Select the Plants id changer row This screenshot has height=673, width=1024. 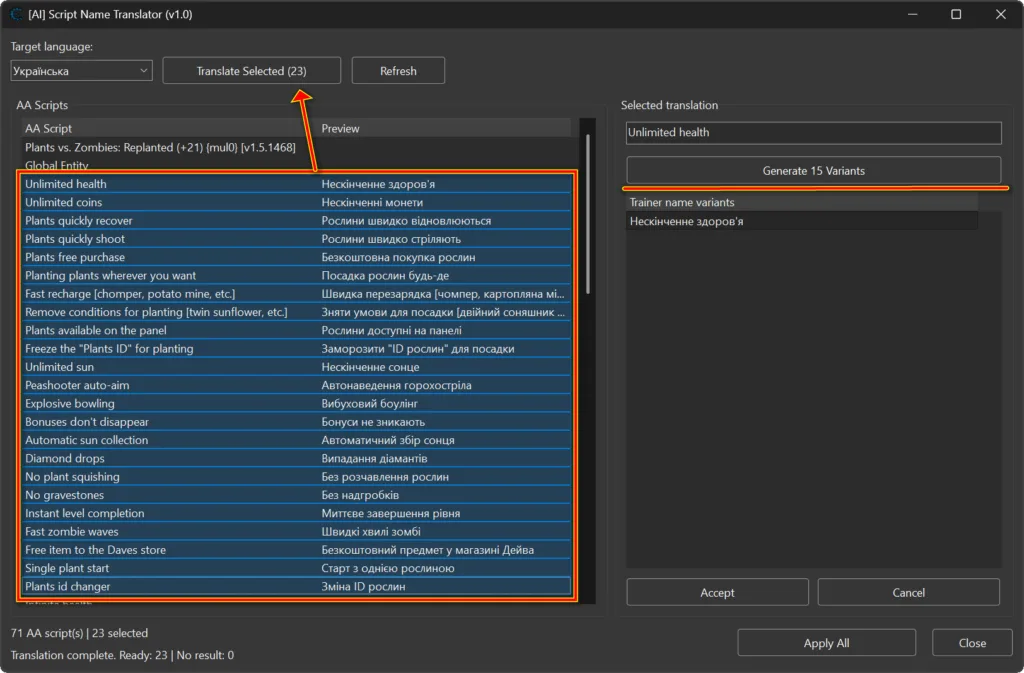(x=296, y=586)
